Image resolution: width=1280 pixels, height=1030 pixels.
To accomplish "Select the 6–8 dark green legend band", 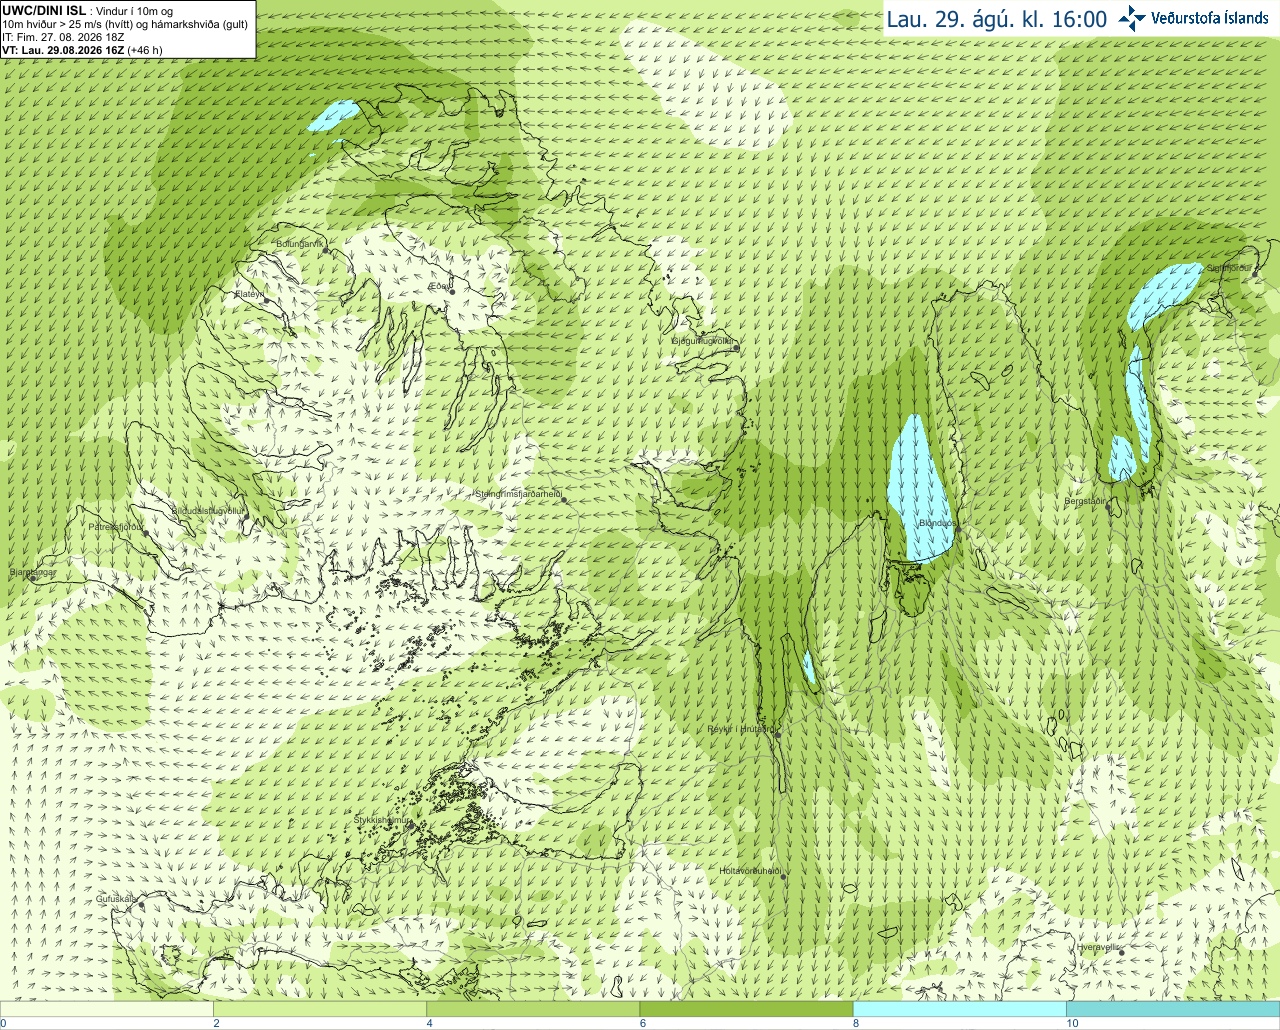I will coord(746,1009).
